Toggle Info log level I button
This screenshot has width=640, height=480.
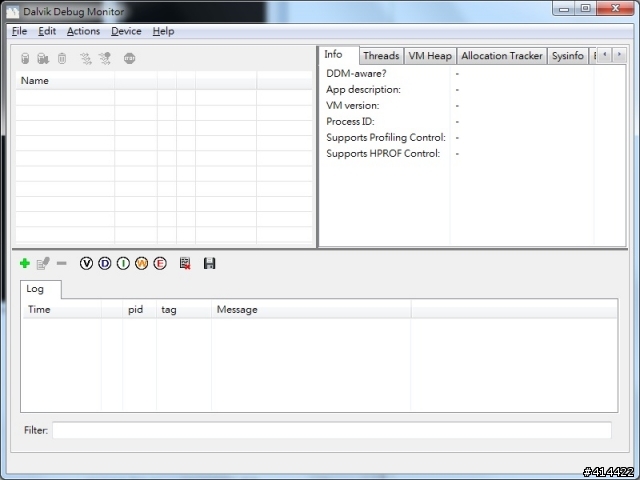[x=123, y=263]
